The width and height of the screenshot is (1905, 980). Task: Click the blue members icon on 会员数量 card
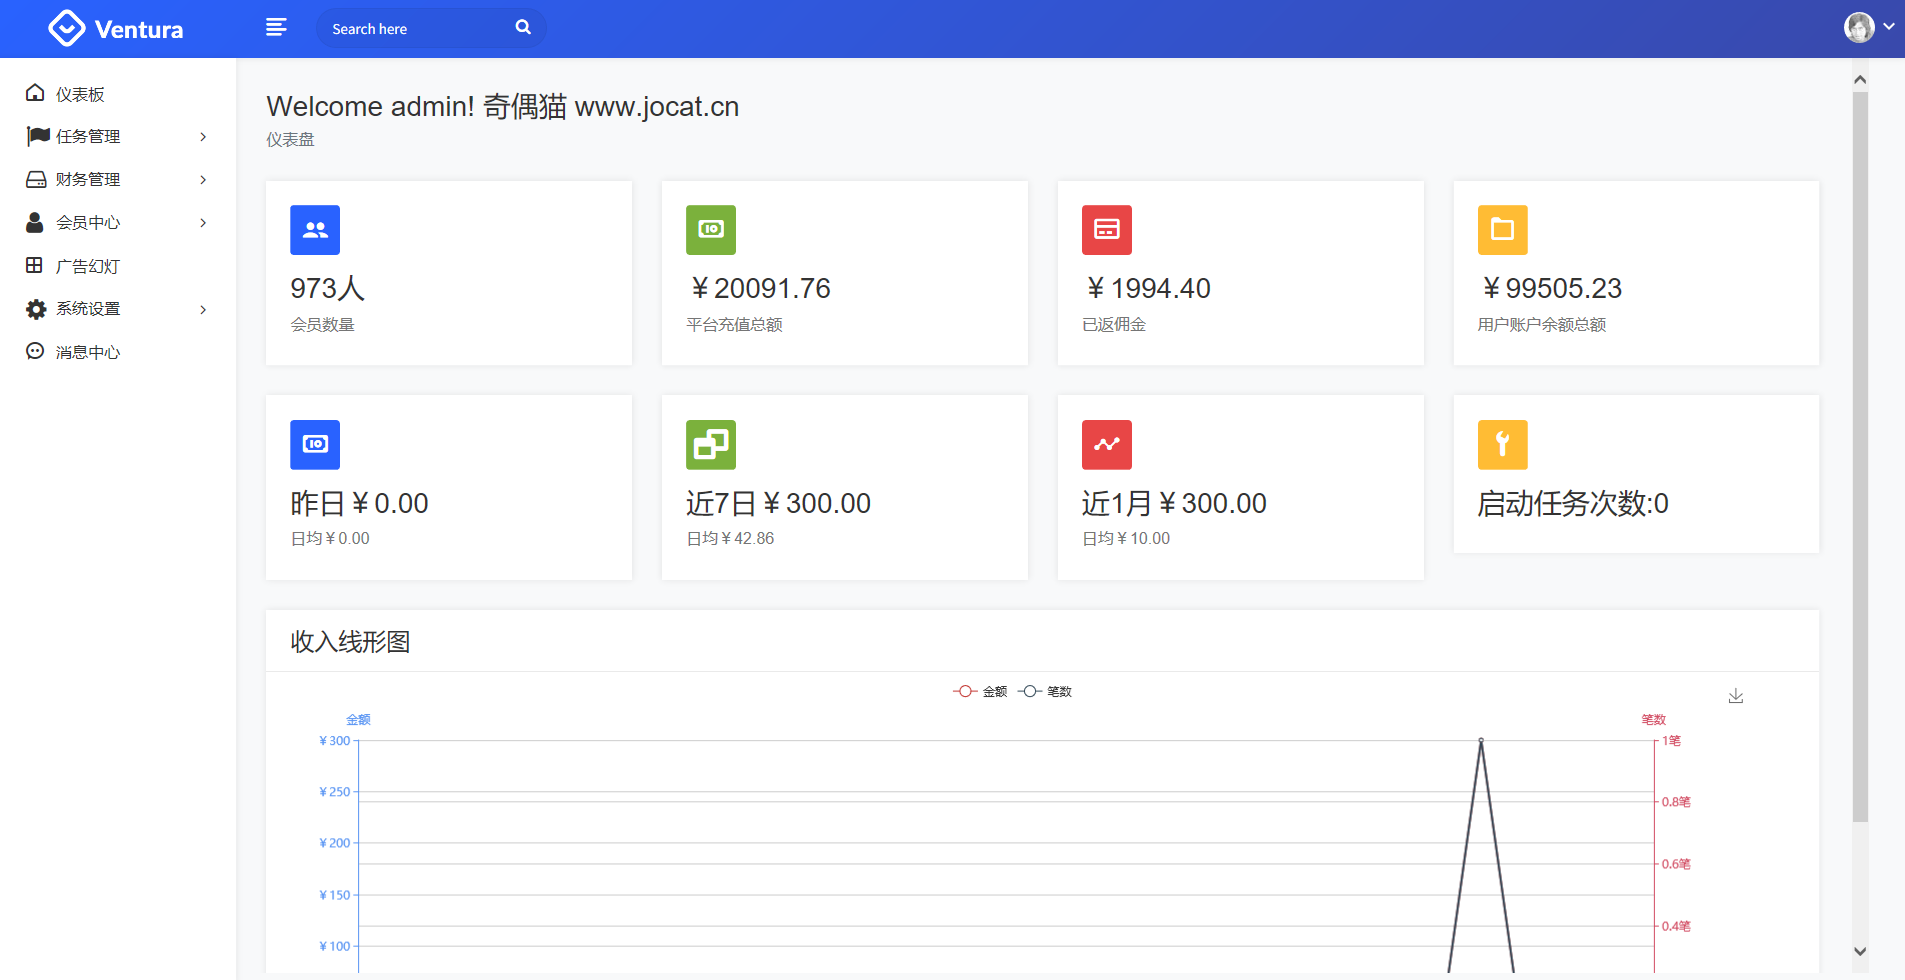click(x=315, y=230)
